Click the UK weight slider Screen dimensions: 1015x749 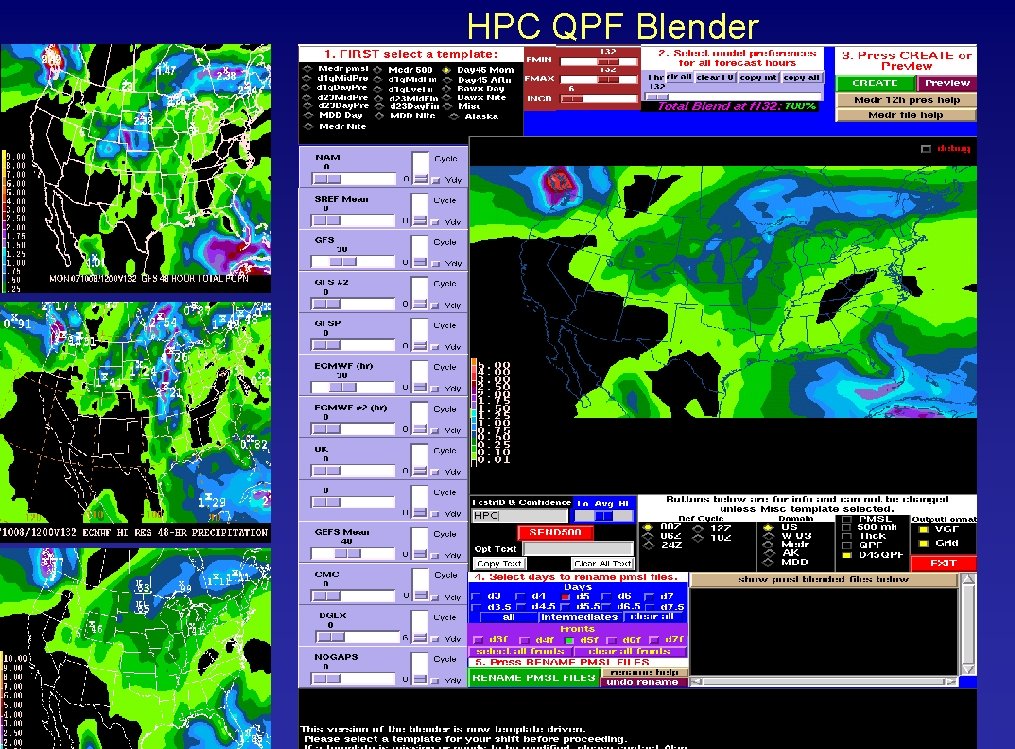pyautogui.click(x=353, y=471)
